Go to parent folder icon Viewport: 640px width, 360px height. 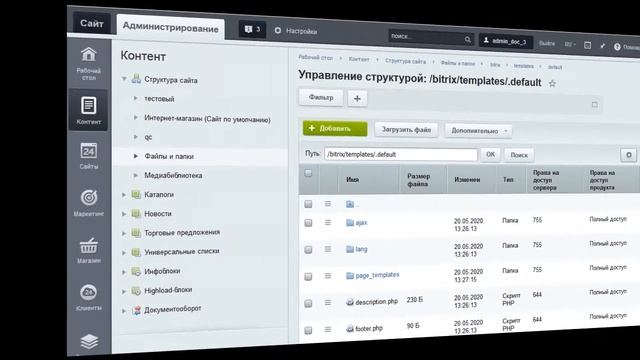point(350,204)
